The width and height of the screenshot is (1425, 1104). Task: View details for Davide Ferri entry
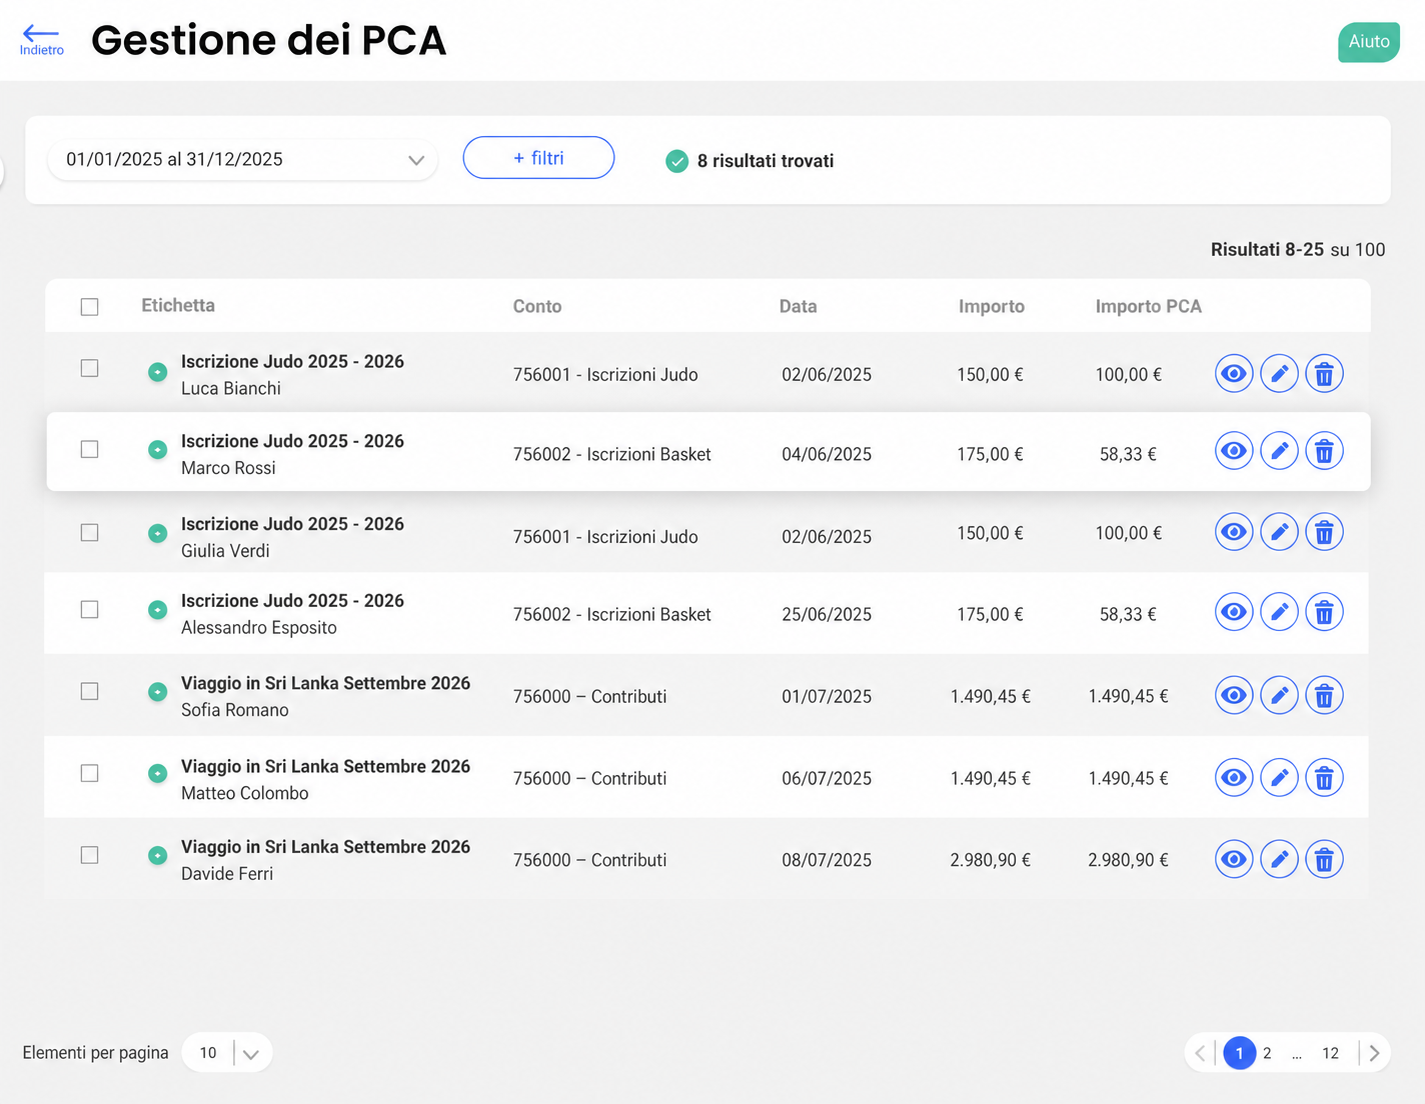(1234, 858)
